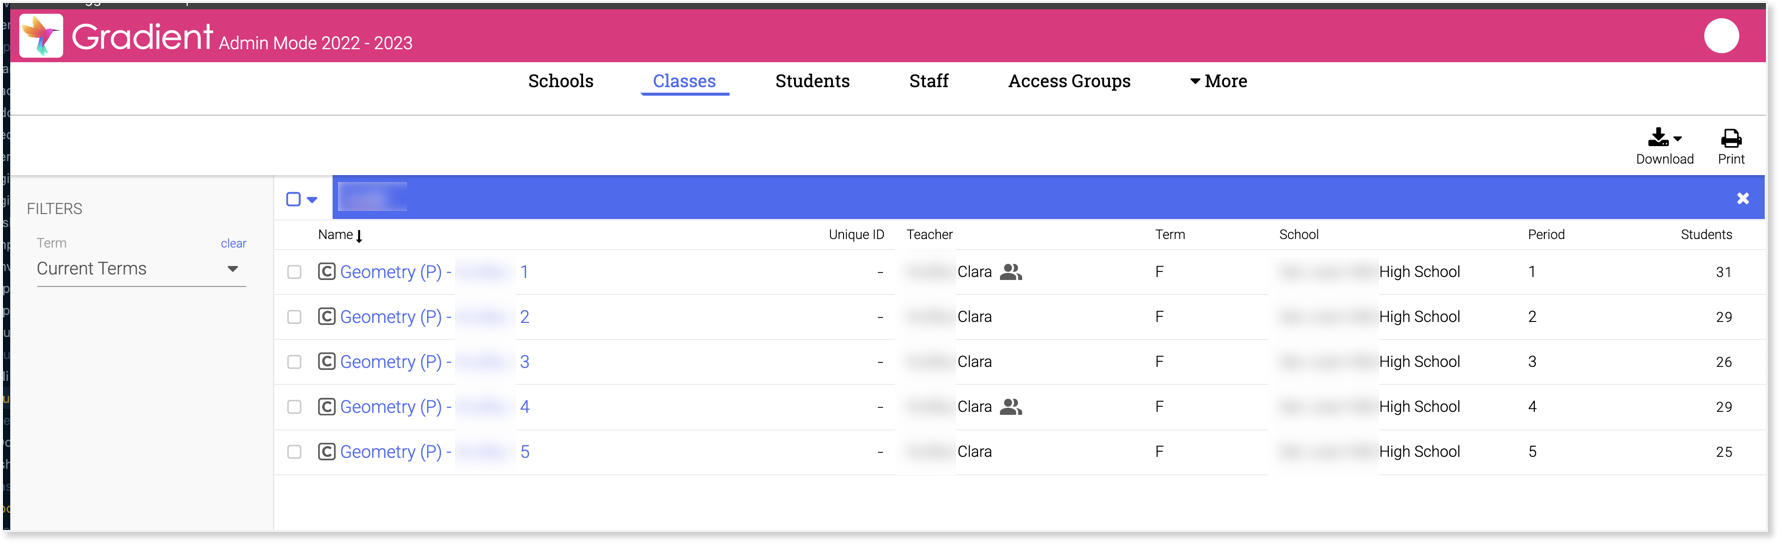This screenshot has width=1779, height=543.
Task: Expand the Current Terms dropdown
Action: 141,269
